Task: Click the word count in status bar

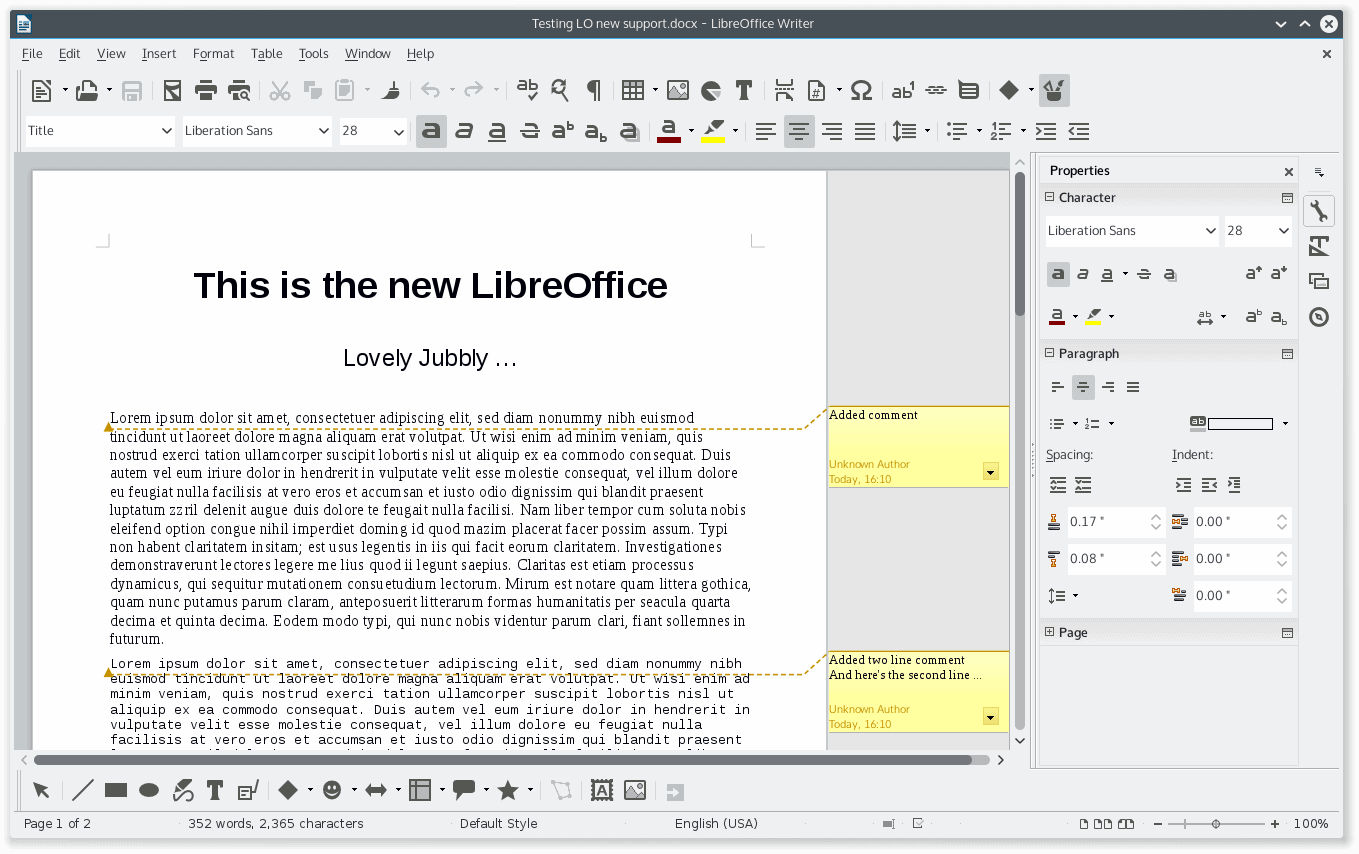Action: pos(276,824)
